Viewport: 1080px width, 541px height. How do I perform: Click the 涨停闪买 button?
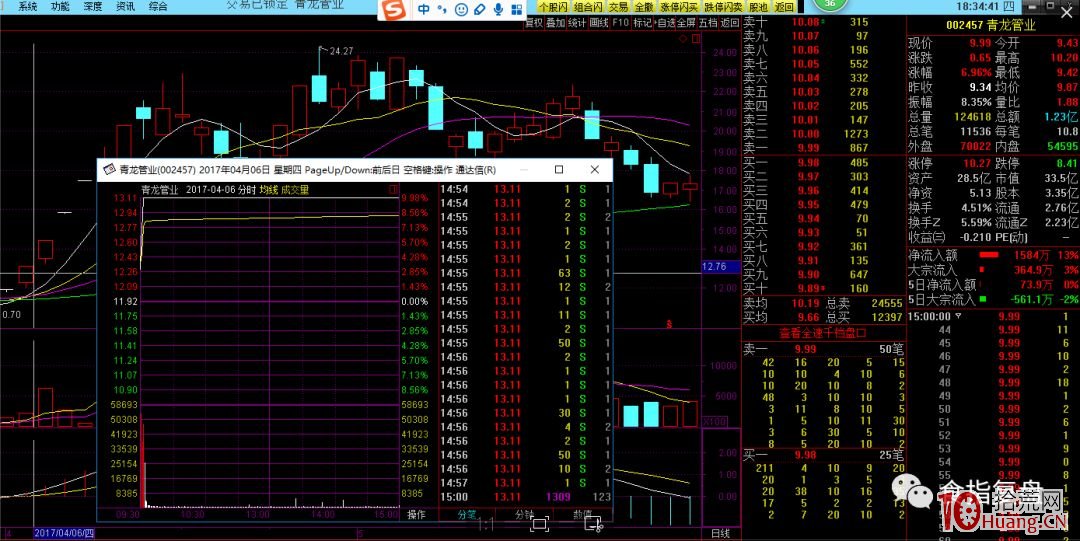678,6
